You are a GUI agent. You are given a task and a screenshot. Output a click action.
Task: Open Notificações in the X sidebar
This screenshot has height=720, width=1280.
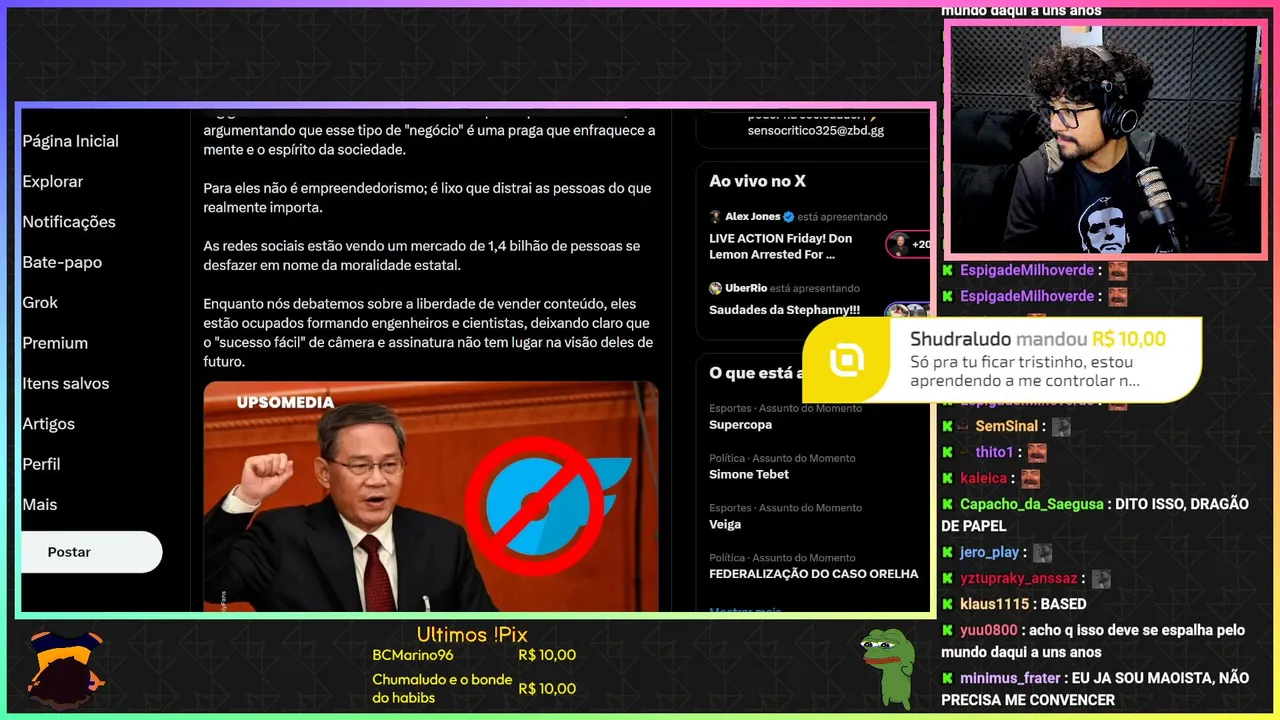[69, 222]
